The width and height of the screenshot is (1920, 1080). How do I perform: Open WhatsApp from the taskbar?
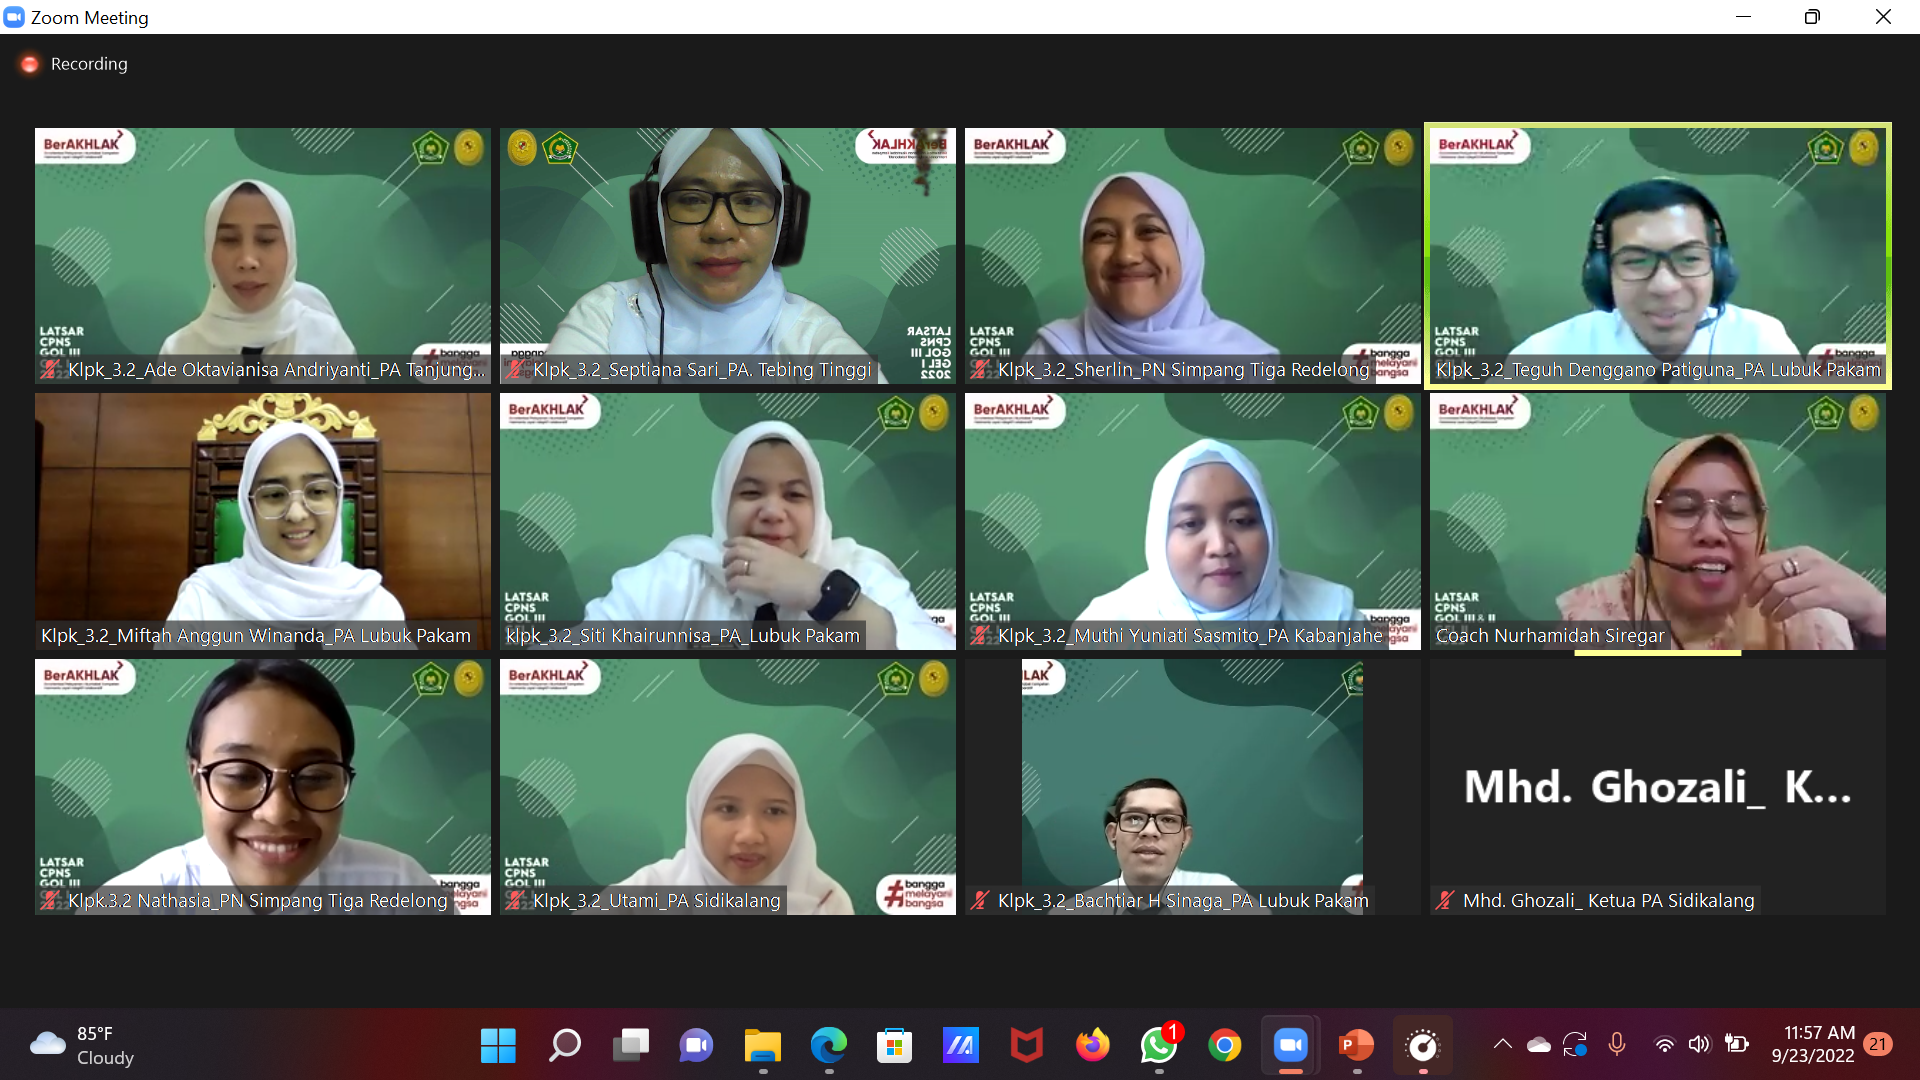(x=1158, y=1046)
